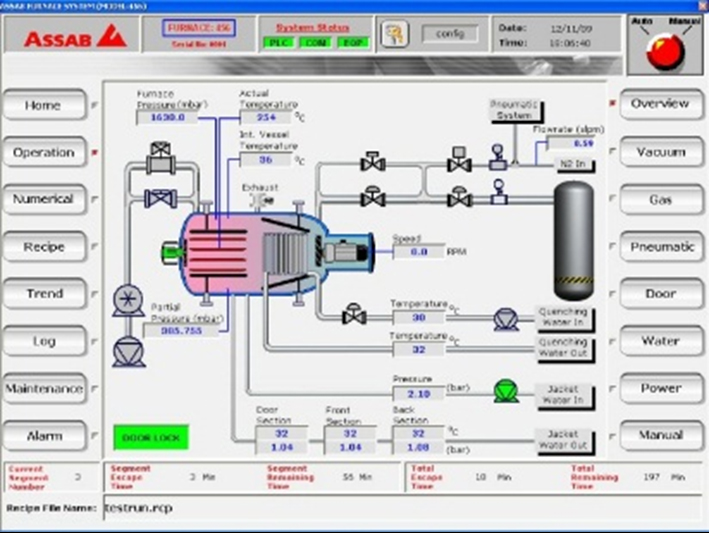The image size is (709, 533).
Task: Tick the checkbox beside the Vacuum button
Action: (x=613, y=152)
